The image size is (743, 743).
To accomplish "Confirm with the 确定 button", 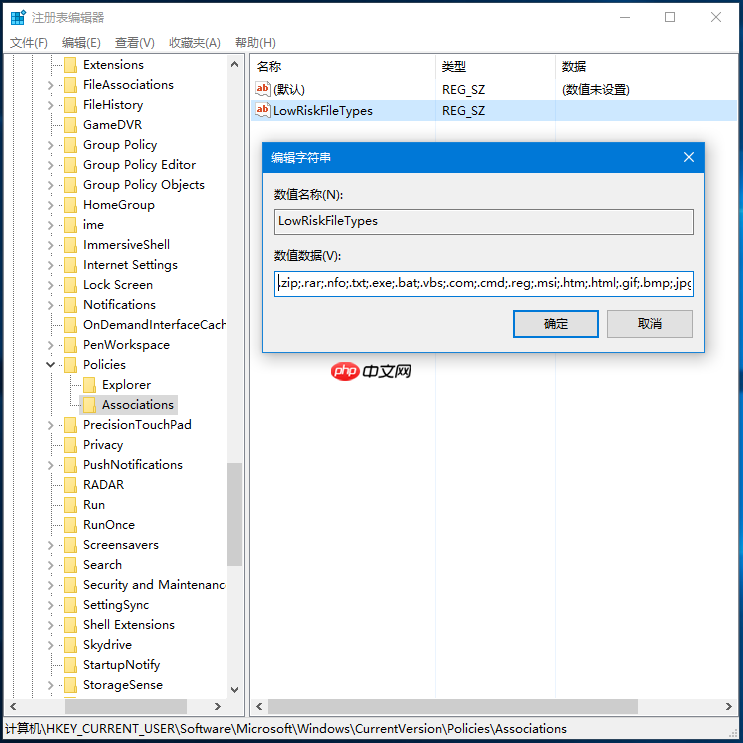I will click(555, 324).
